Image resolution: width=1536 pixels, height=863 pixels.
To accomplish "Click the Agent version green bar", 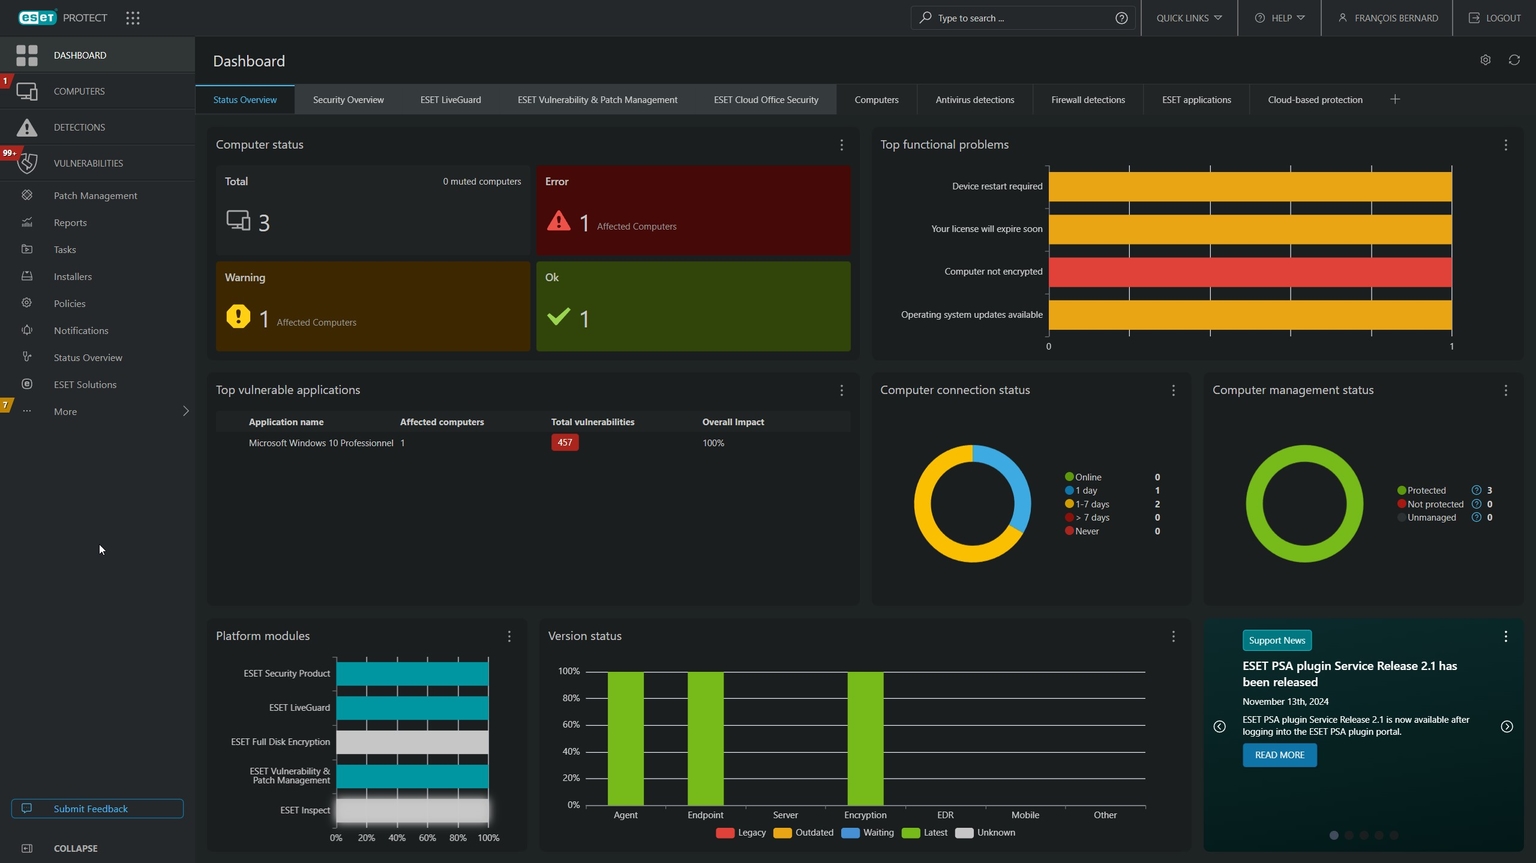I will 626,738.
